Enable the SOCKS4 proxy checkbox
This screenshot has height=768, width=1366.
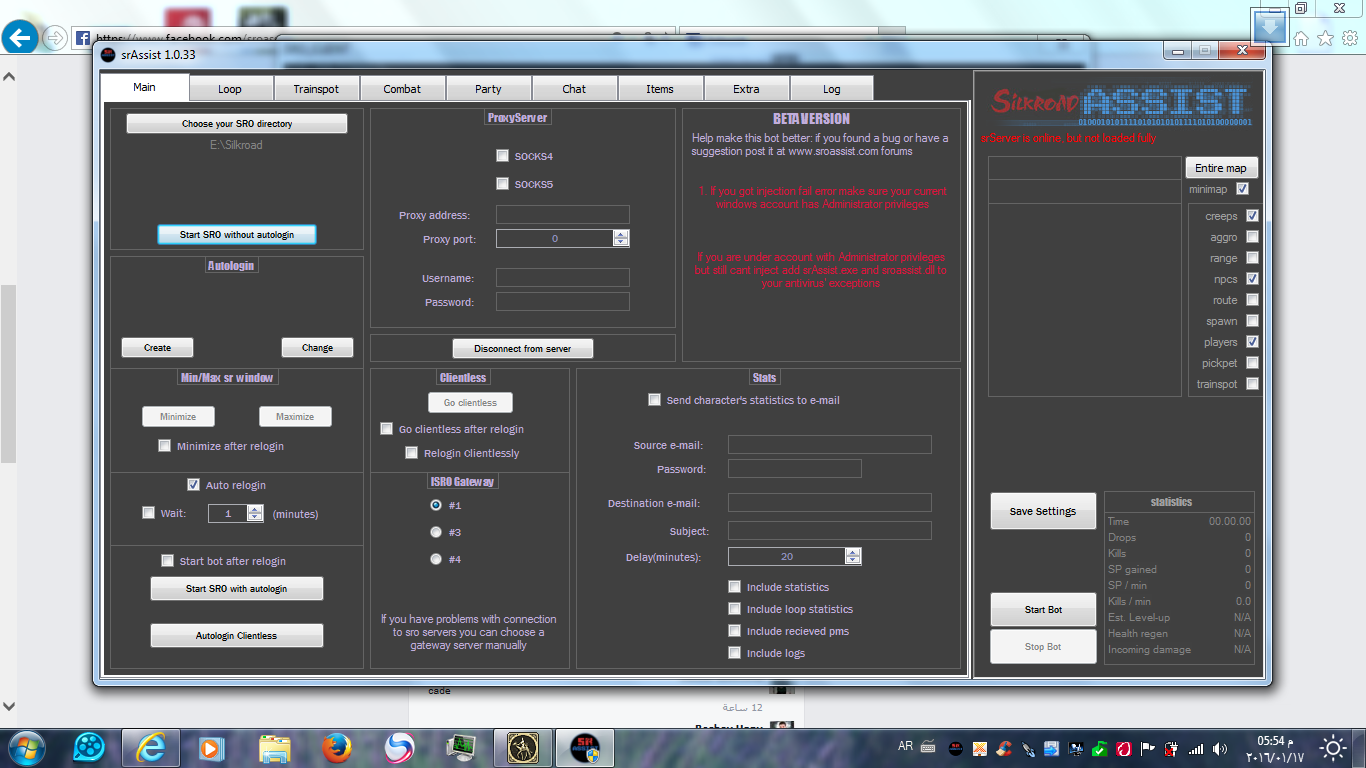pos(502,156)
